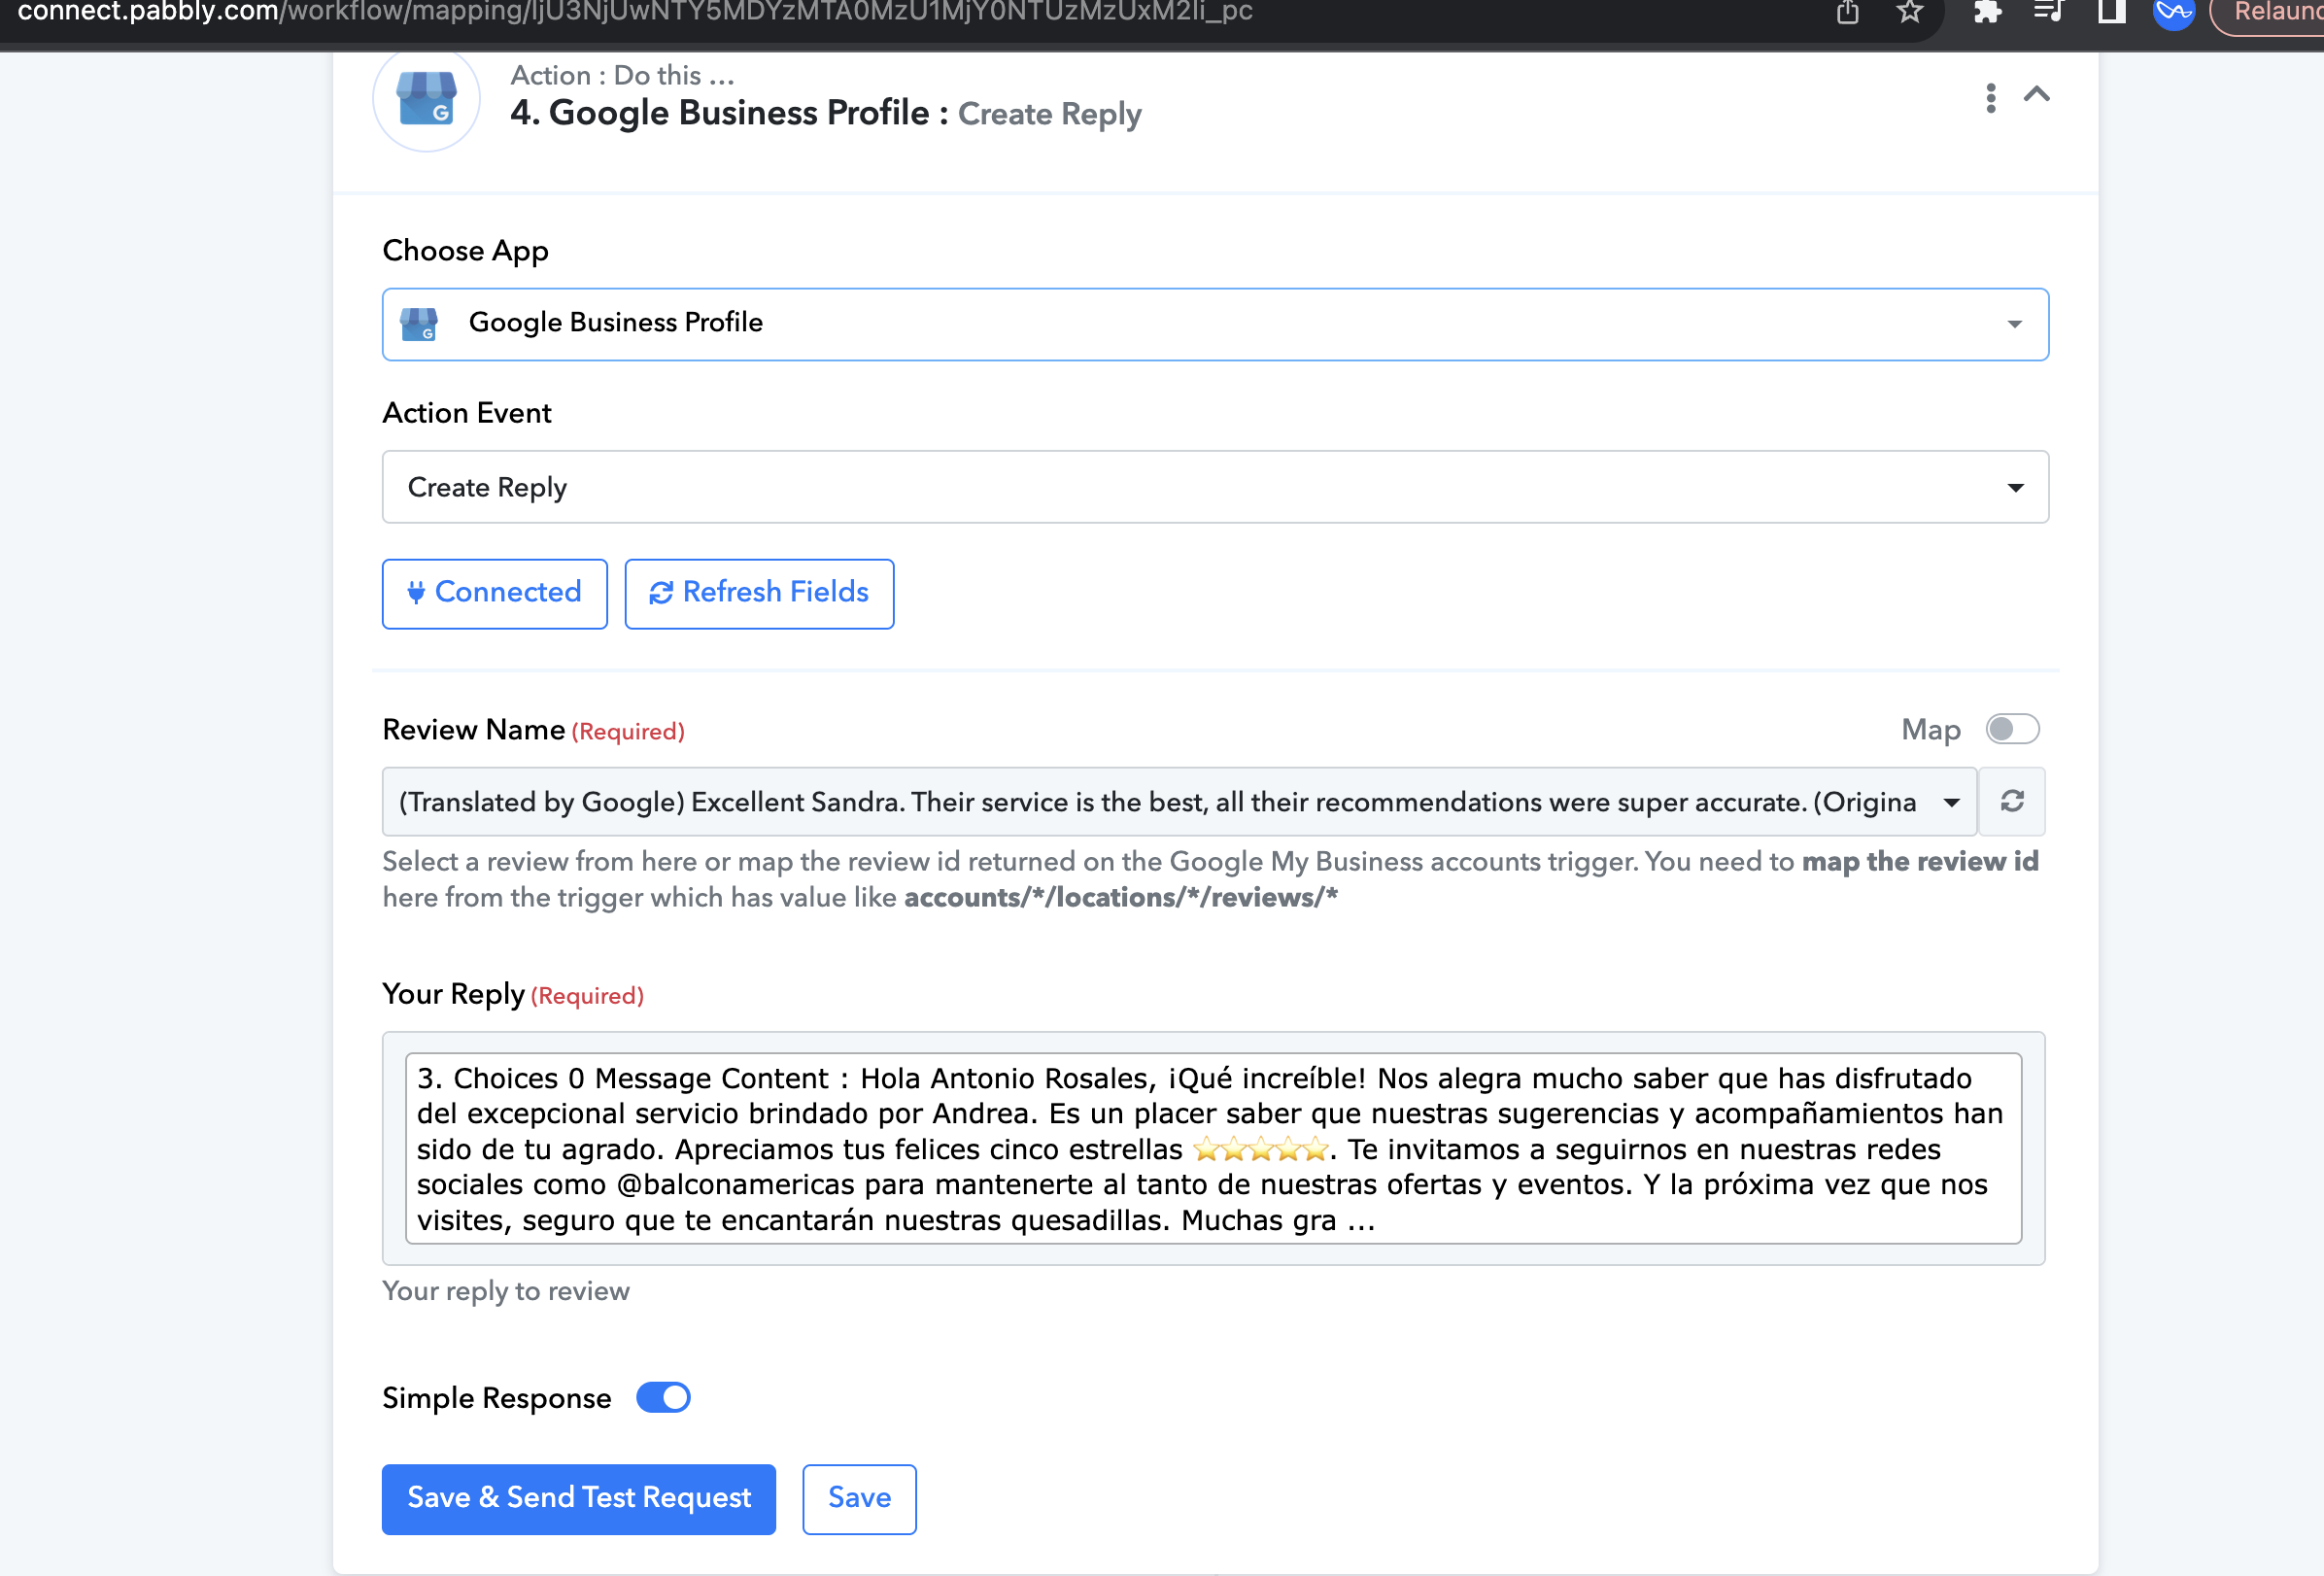Image resolution: width=2324 pixels, height=1576 pixels.
Task: Click the browser share icon
Action: click(1848, 12)
